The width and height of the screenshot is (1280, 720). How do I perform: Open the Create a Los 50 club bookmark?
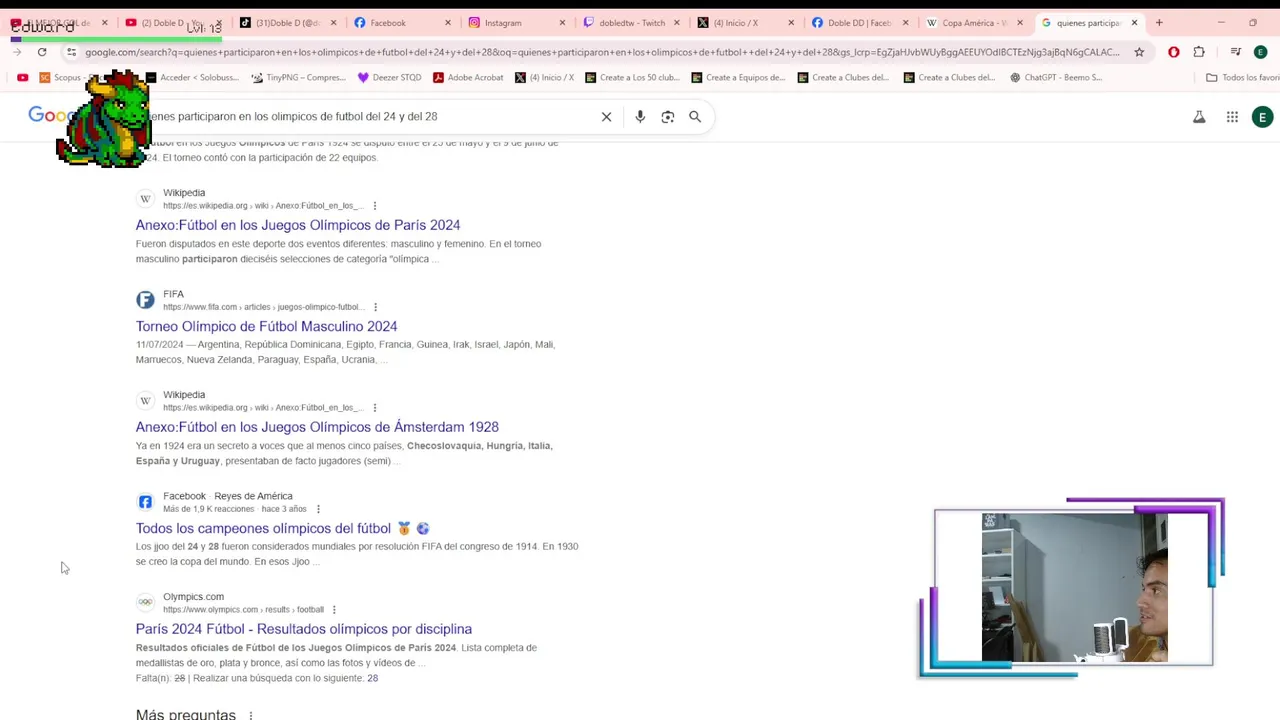point(632,77)
